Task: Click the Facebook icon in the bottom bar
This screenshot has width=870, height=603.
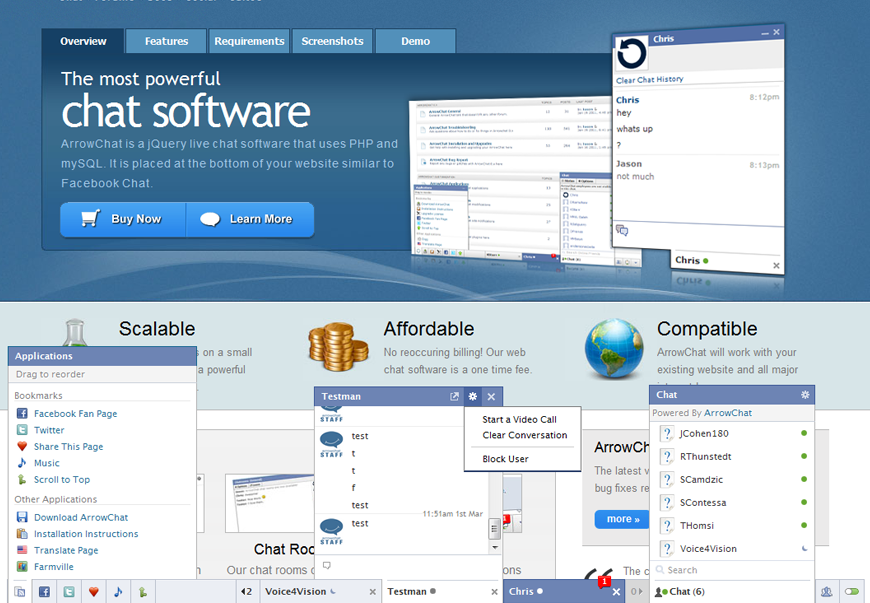Action: (44, 592)
